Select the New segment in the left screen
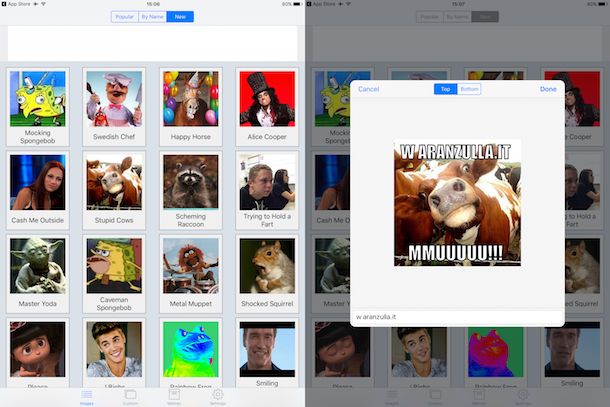 click(180, 17)
